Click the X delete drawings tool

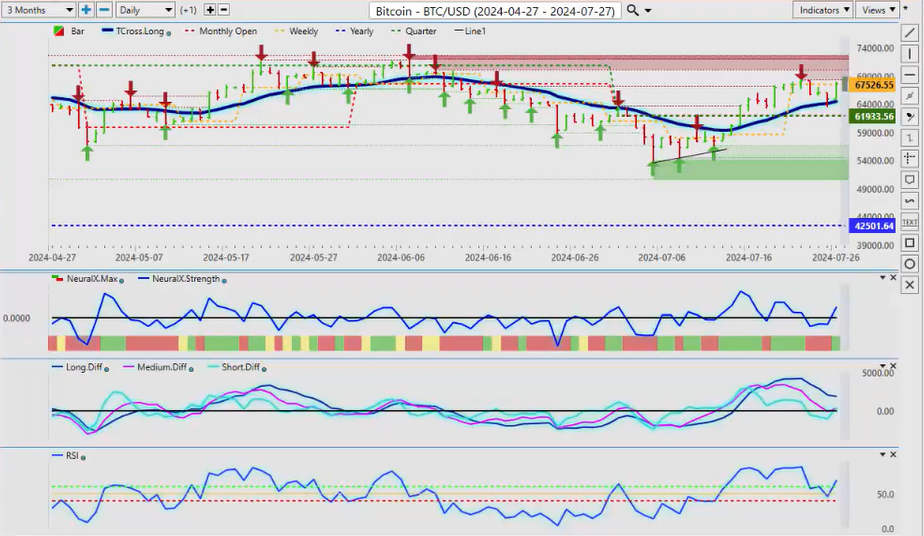pyautogui.click(x=909, y=285)
